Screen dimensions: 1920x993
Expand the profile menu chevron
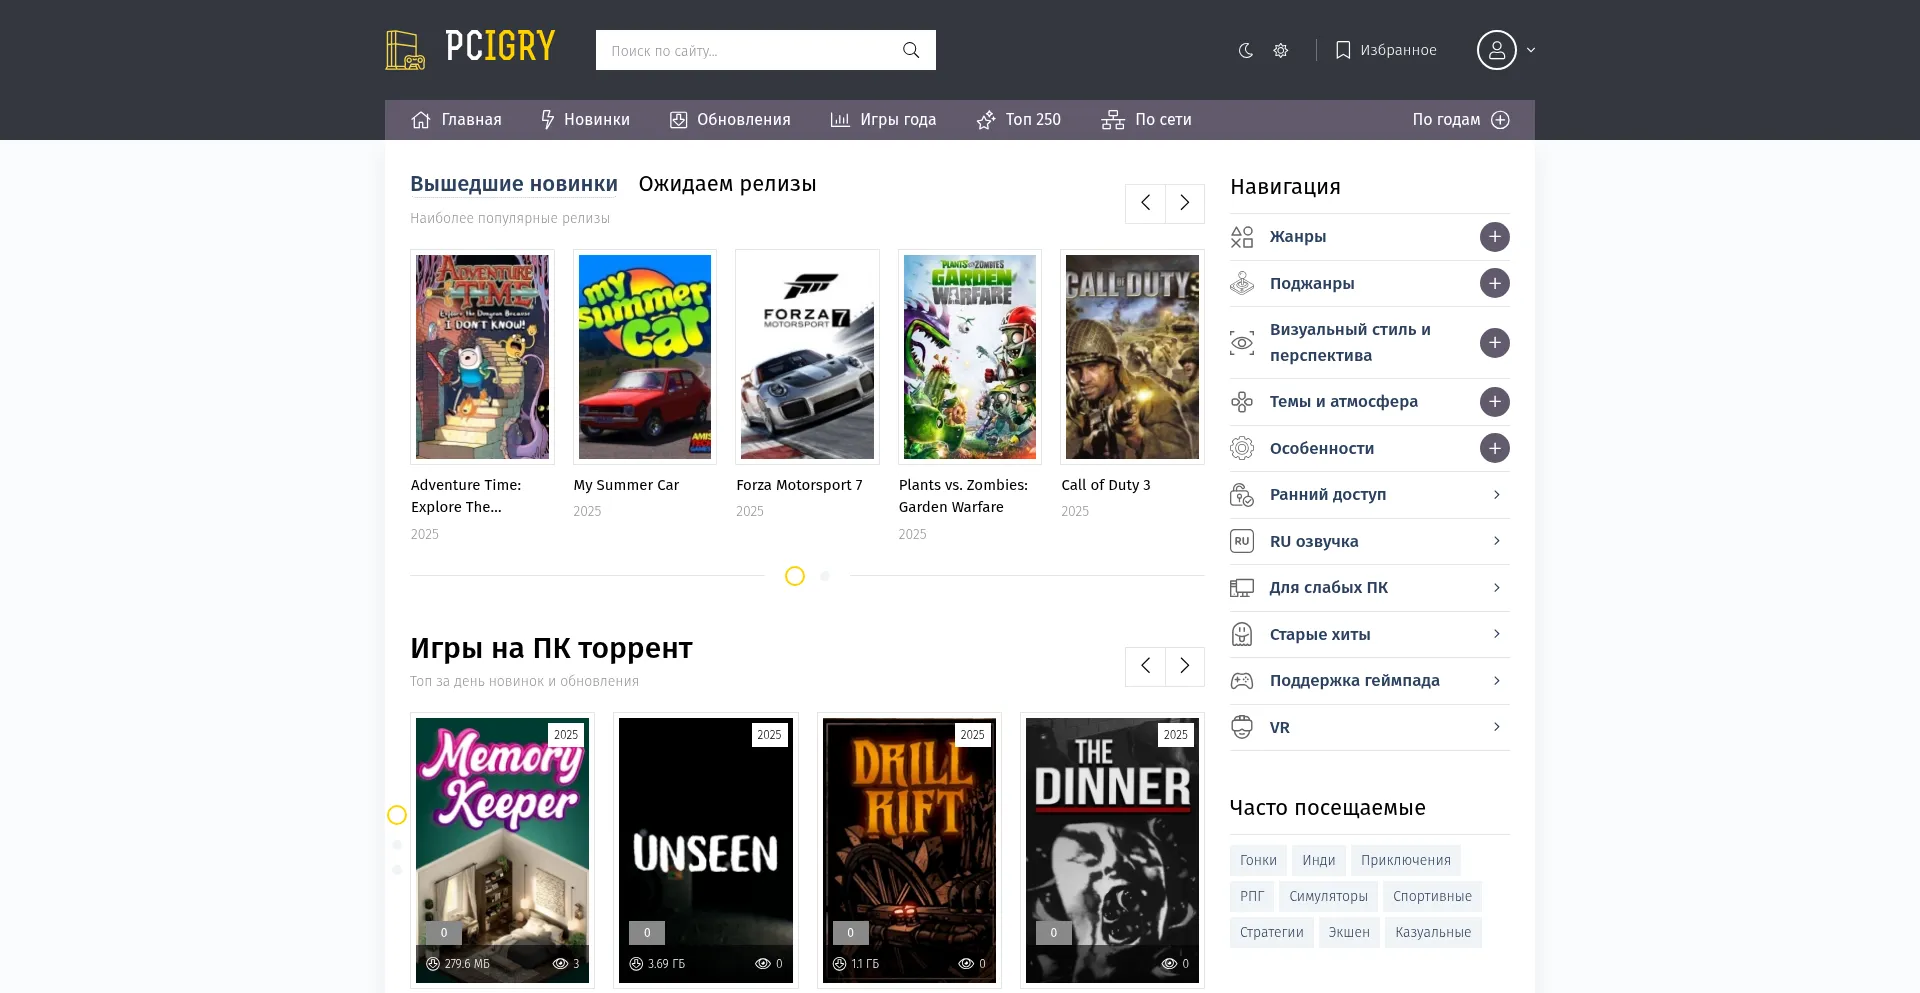[1530, 50]
